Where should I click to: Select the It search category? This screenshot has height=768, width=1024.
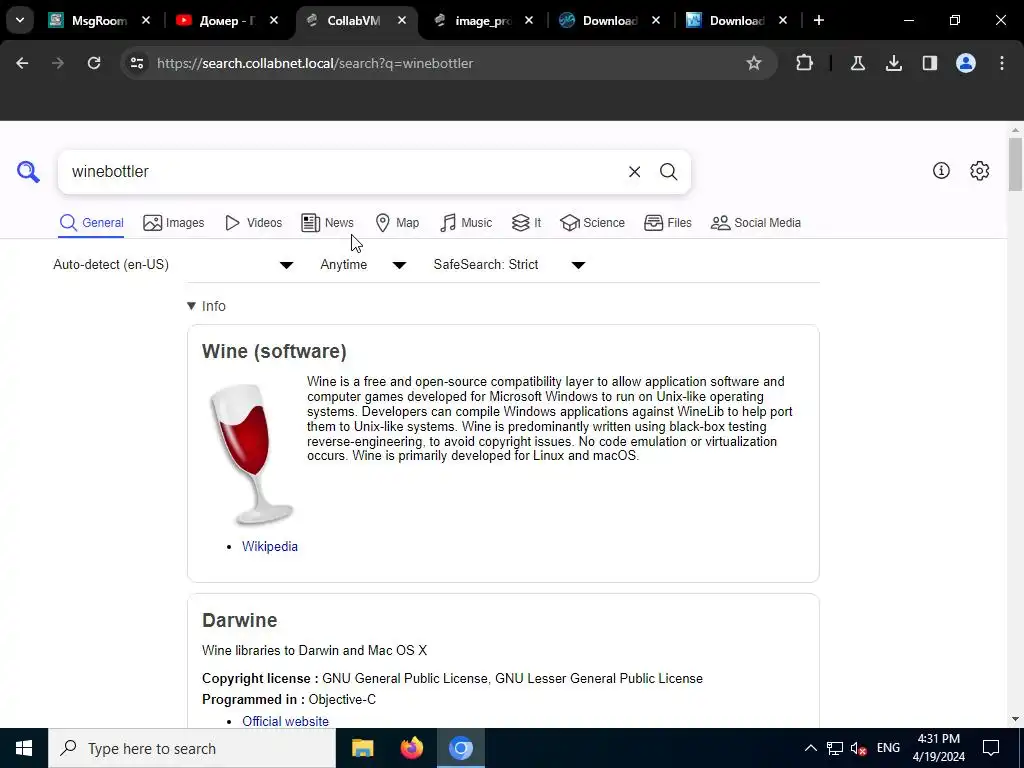(x=526, y=223)
